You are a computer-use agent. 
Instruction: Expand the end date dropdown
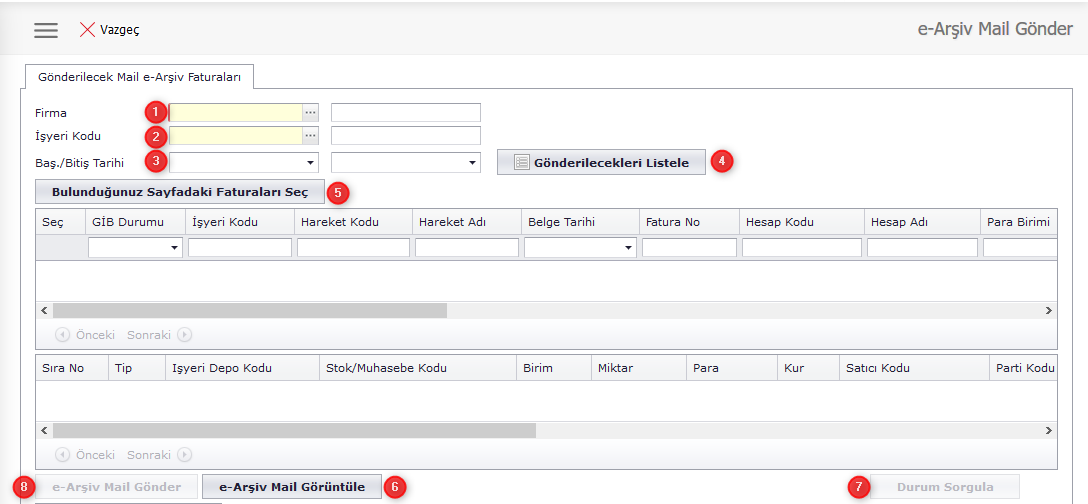[x=472, y=162]
